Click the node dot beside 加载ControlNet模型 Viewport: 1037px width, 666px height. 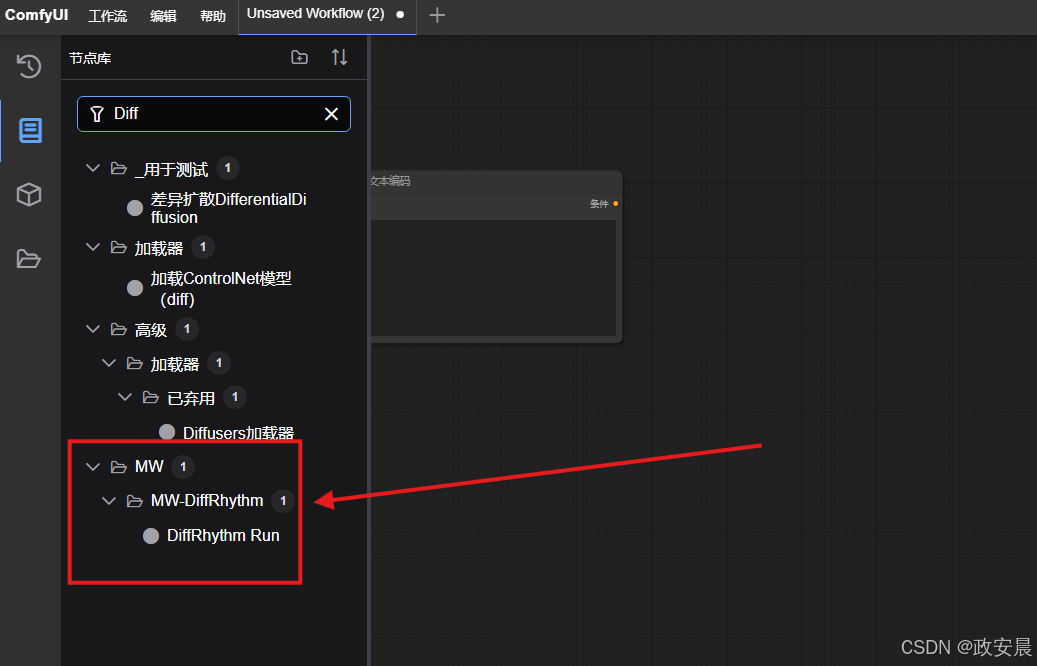(x=135, y=288)
